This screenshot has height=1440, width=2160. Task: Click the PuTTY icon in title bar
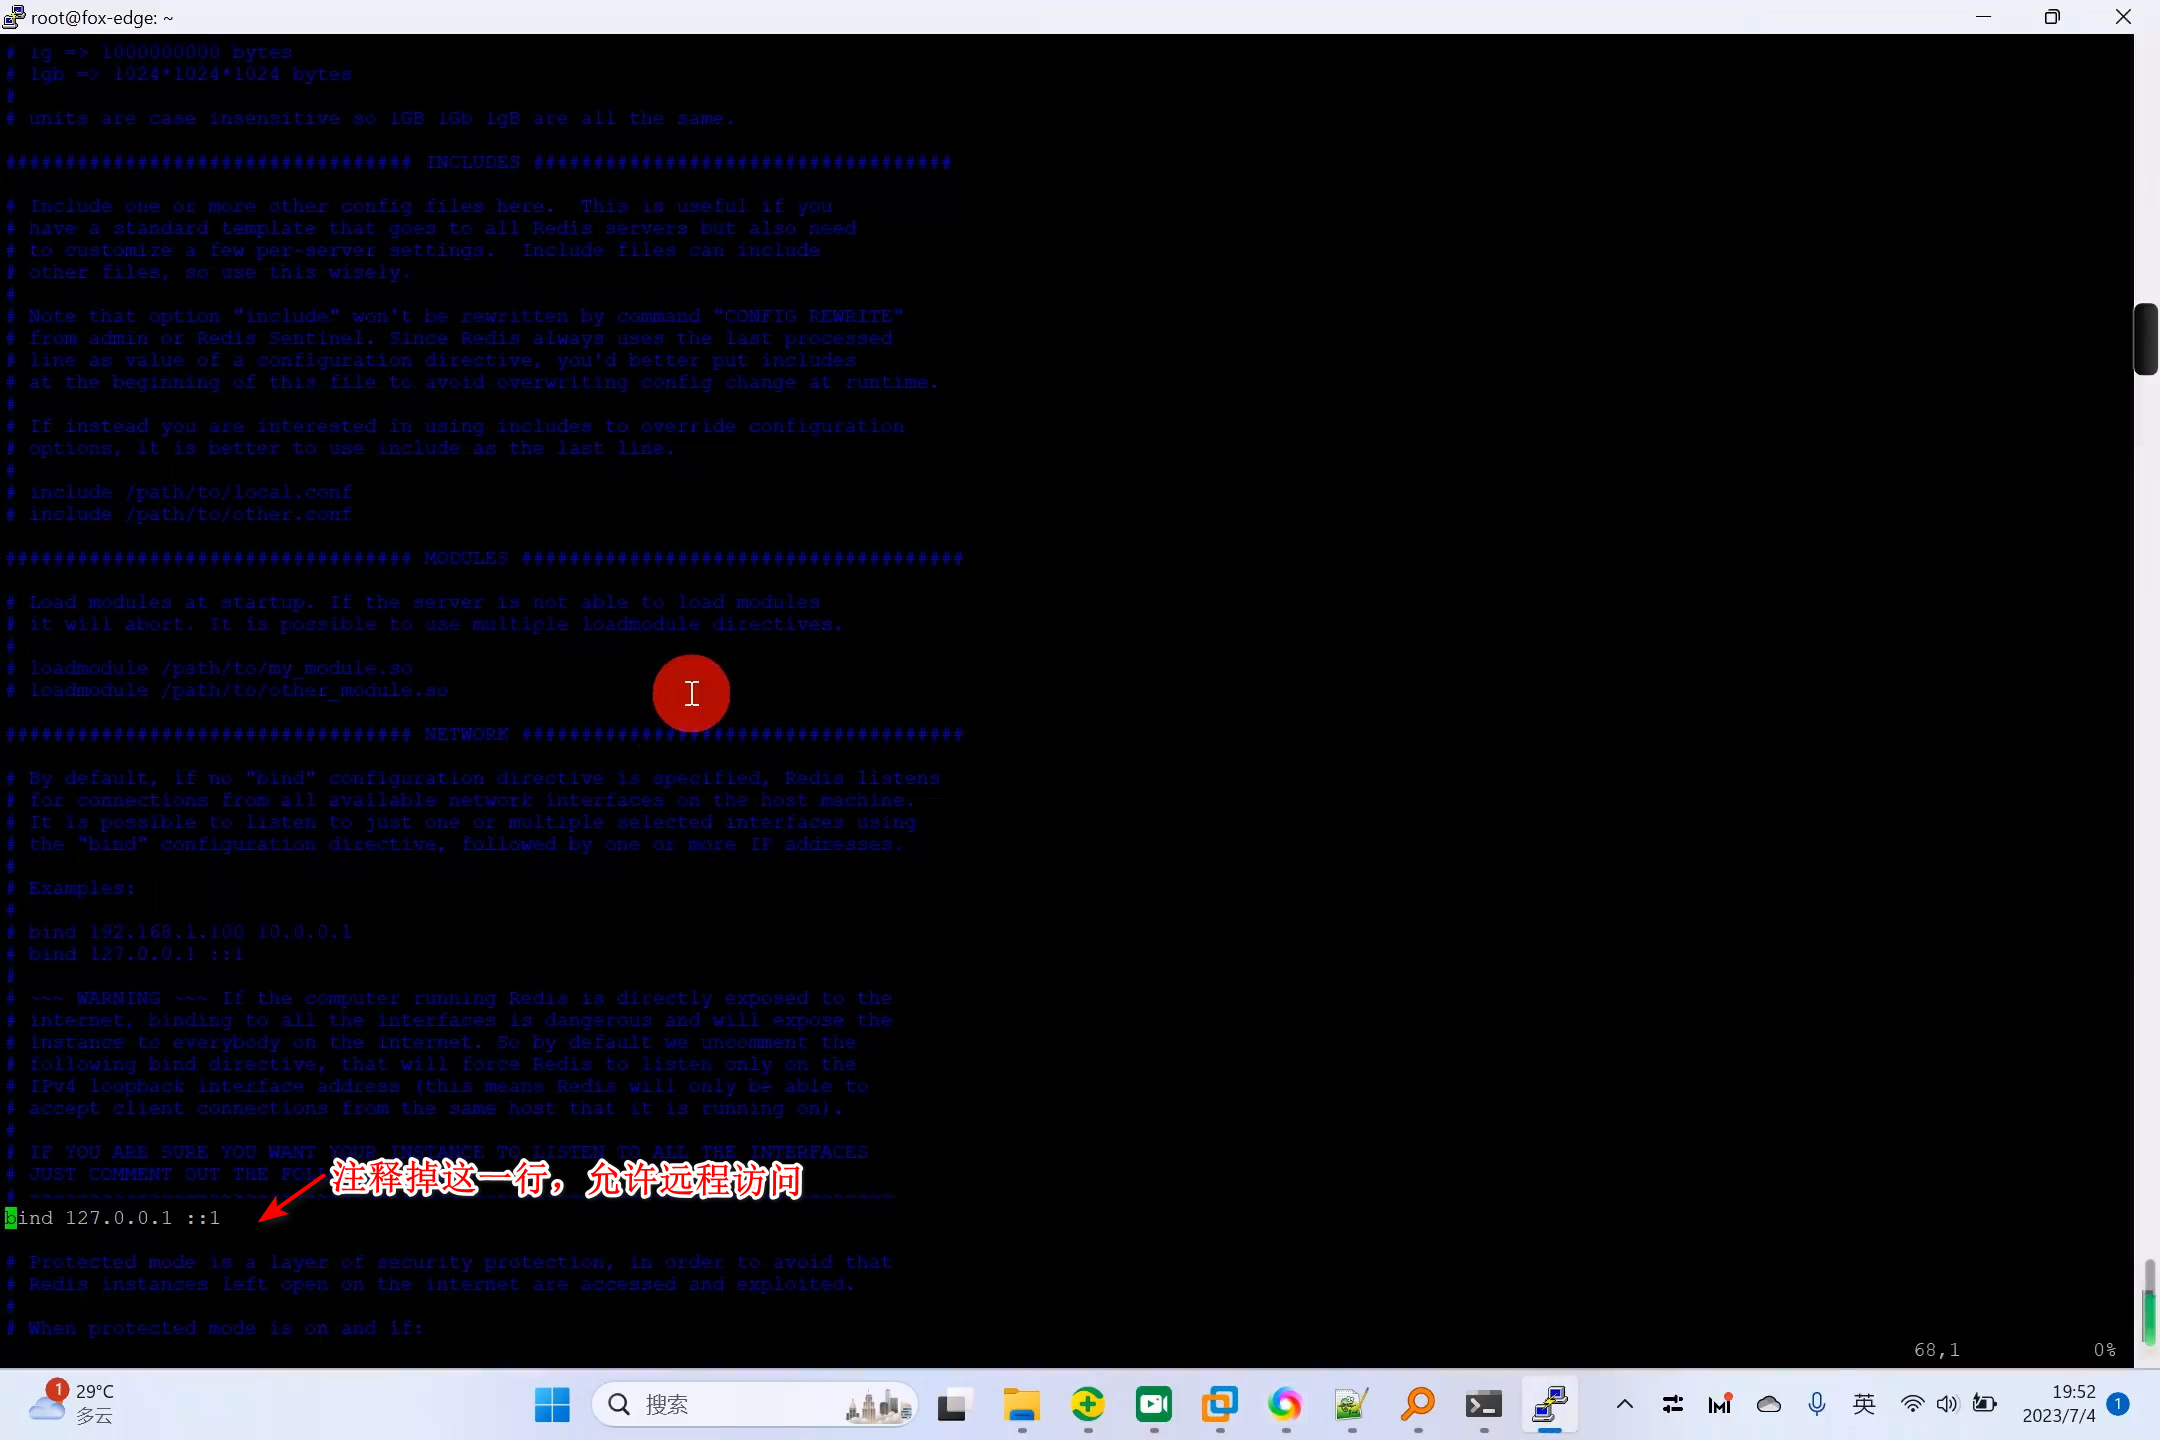tap(14, 17)
